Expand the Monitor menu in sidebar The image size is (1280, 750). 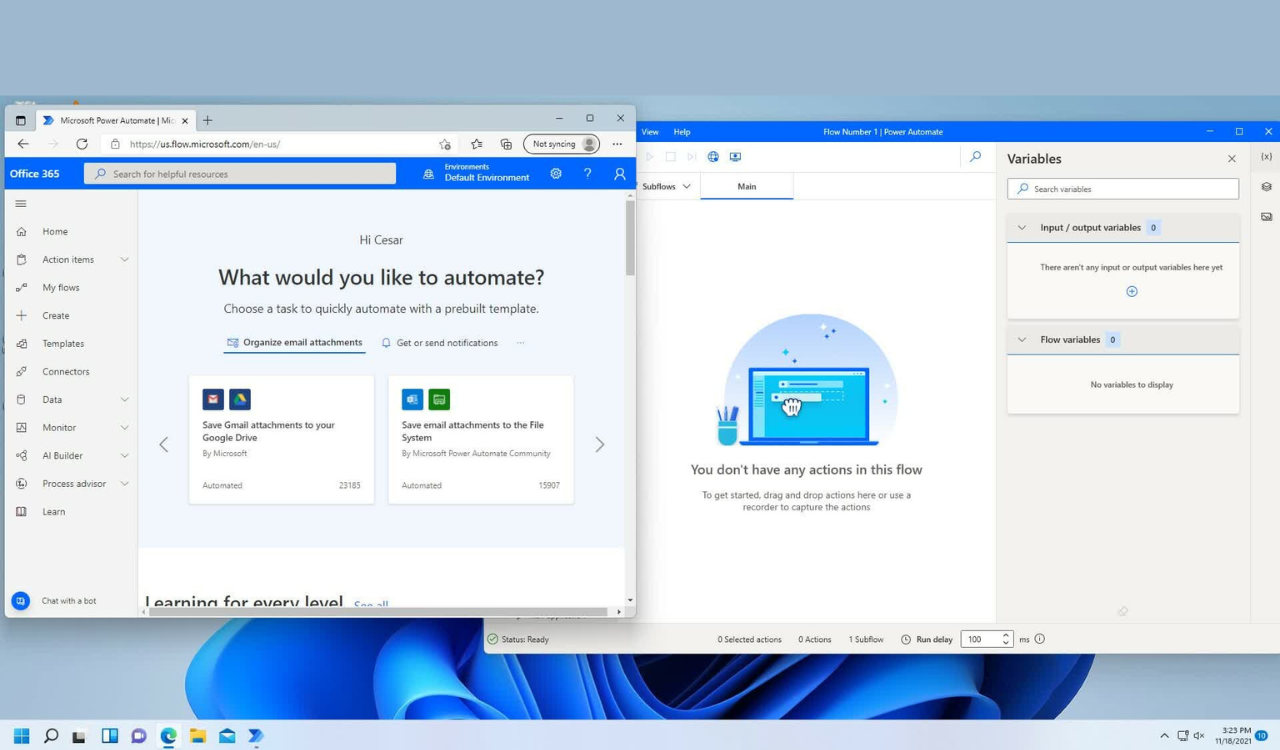click(125, 427)
